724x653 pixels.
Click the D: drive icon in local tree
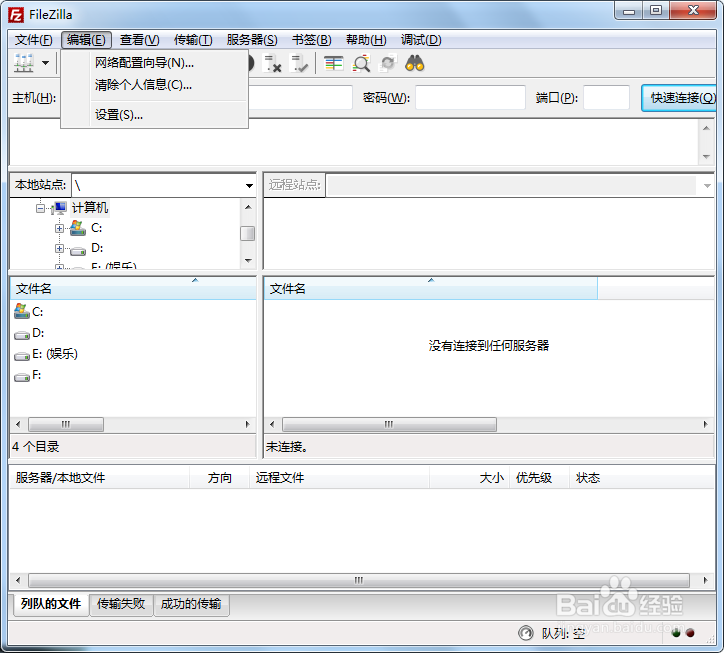coord(78,250)
